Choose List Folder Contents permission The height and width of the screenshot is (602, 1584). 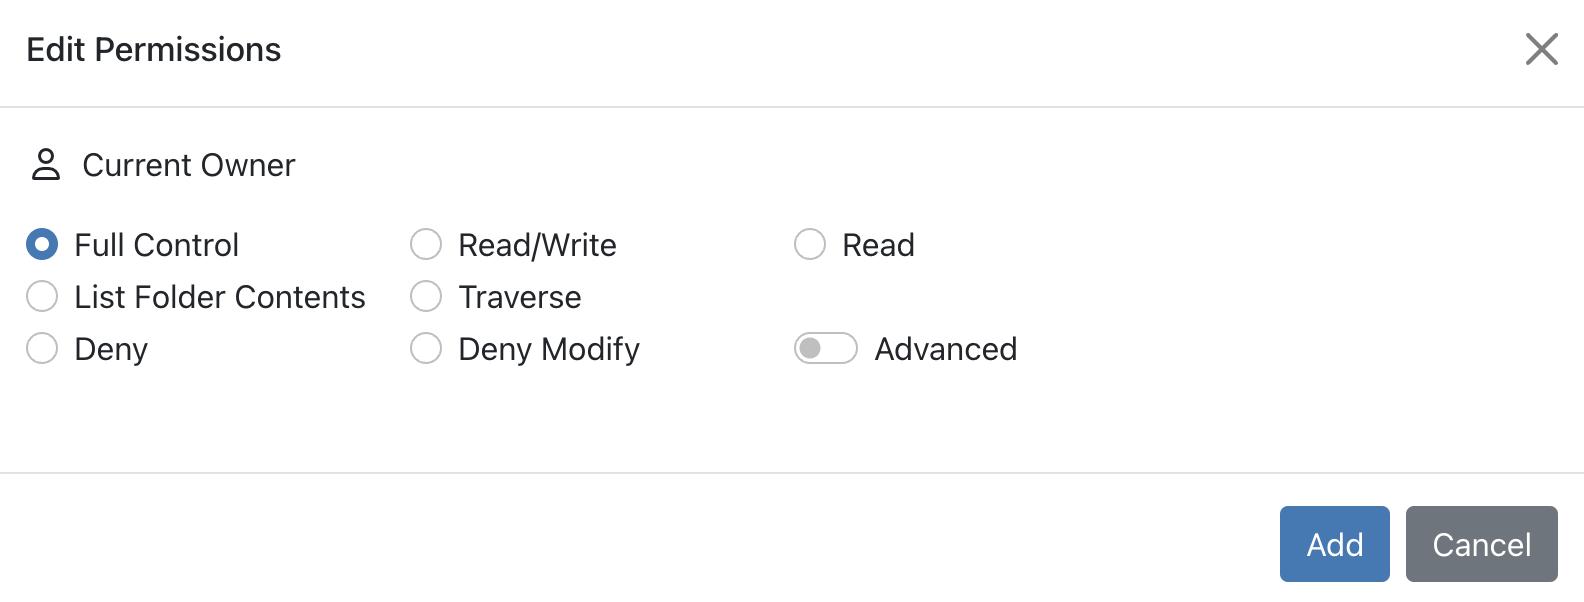point(40,296)
